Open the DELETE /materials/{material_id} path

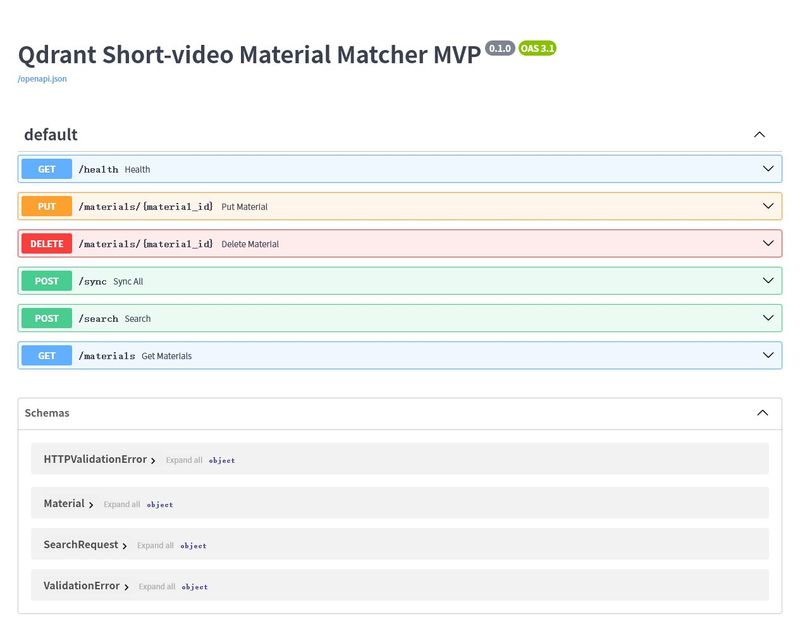pyautogui.click(x=145, y=244)
